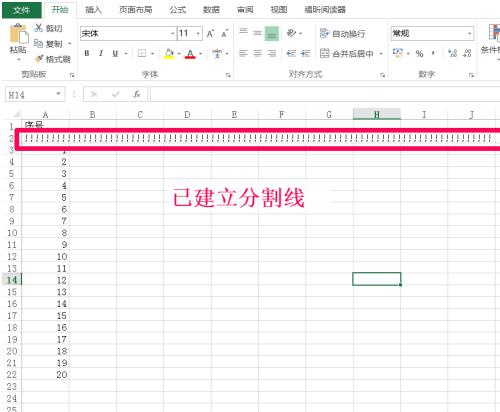Open clipboard (剪贴板) dialog launcher
This screenshot has width=500, height=412.
tap(72, 75)
